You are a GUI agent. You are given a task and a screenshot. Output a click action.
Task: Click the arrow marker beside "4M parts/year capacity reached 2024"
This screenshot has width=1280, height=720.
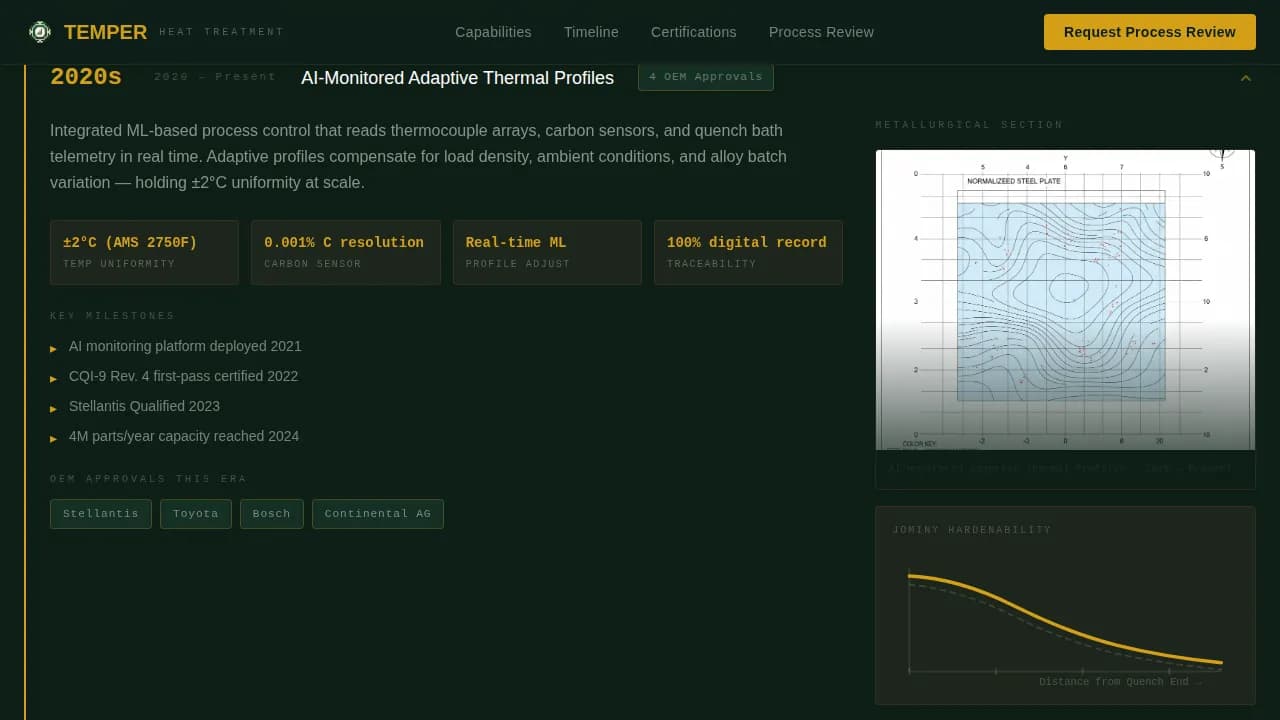tap(54, 439)
